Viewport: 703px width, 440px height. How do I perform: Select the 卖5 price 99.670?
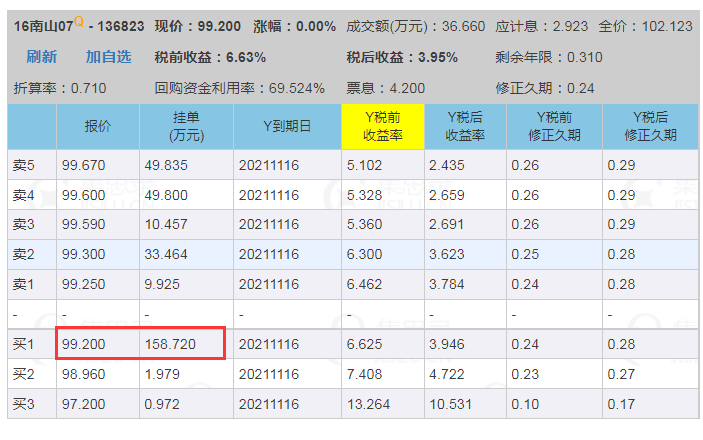tap(83, 165)
